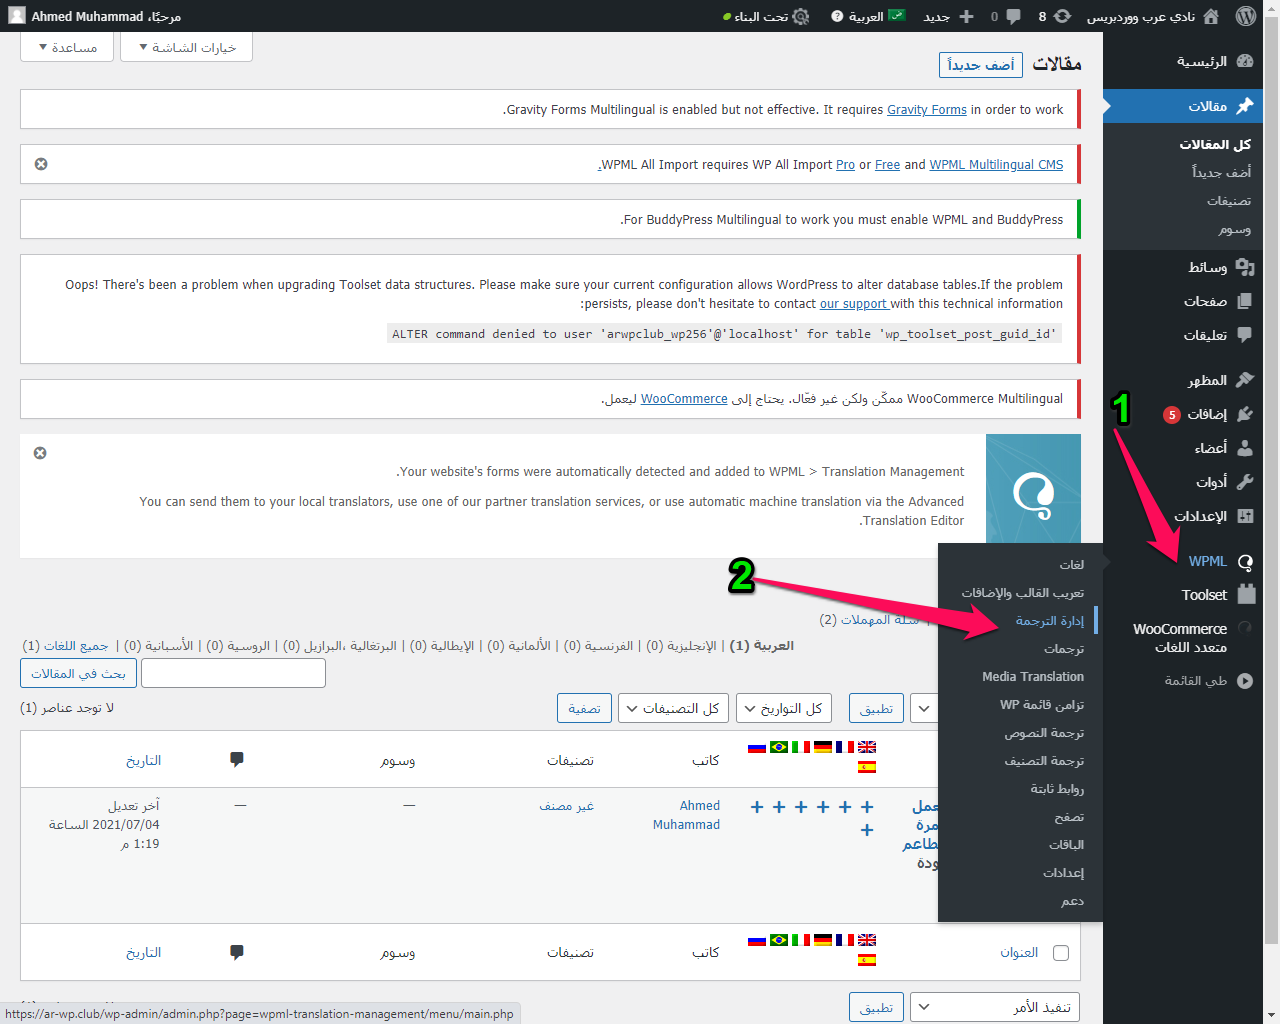
Task: Collapse the sidebar with طي القائمة
Action: [1184, 681]
